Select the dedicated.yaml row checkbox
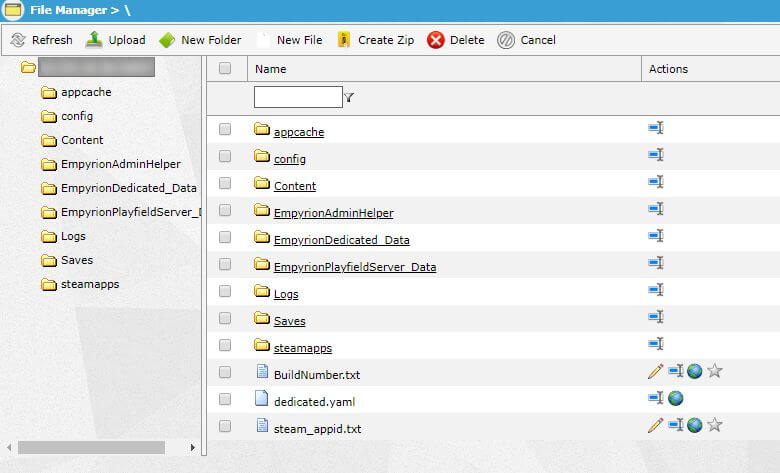Image resolution: width=780 pixels, height=473 pixels. click(x=225, y=399)
